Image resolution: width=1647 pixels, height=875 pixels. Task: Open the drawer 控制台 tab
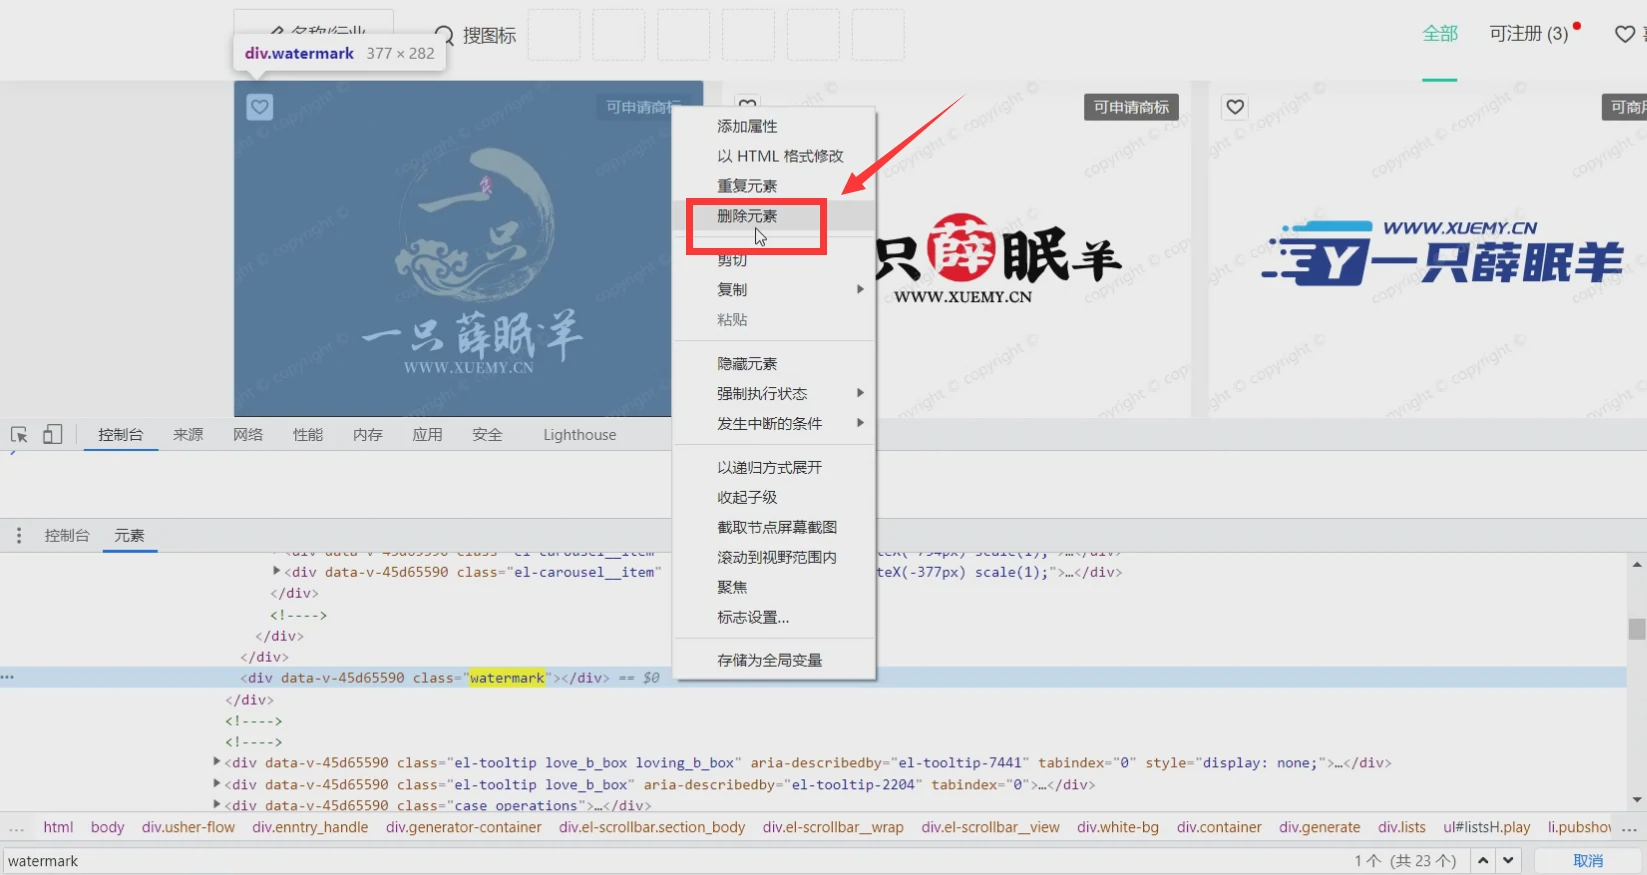[67, 536]
